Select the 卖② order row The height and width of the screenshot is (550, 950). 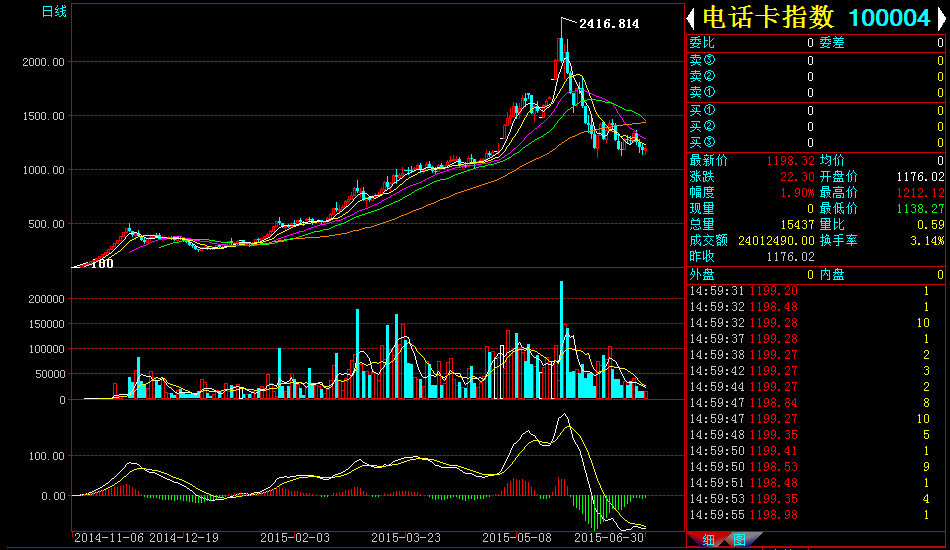[x=816, y=76]
